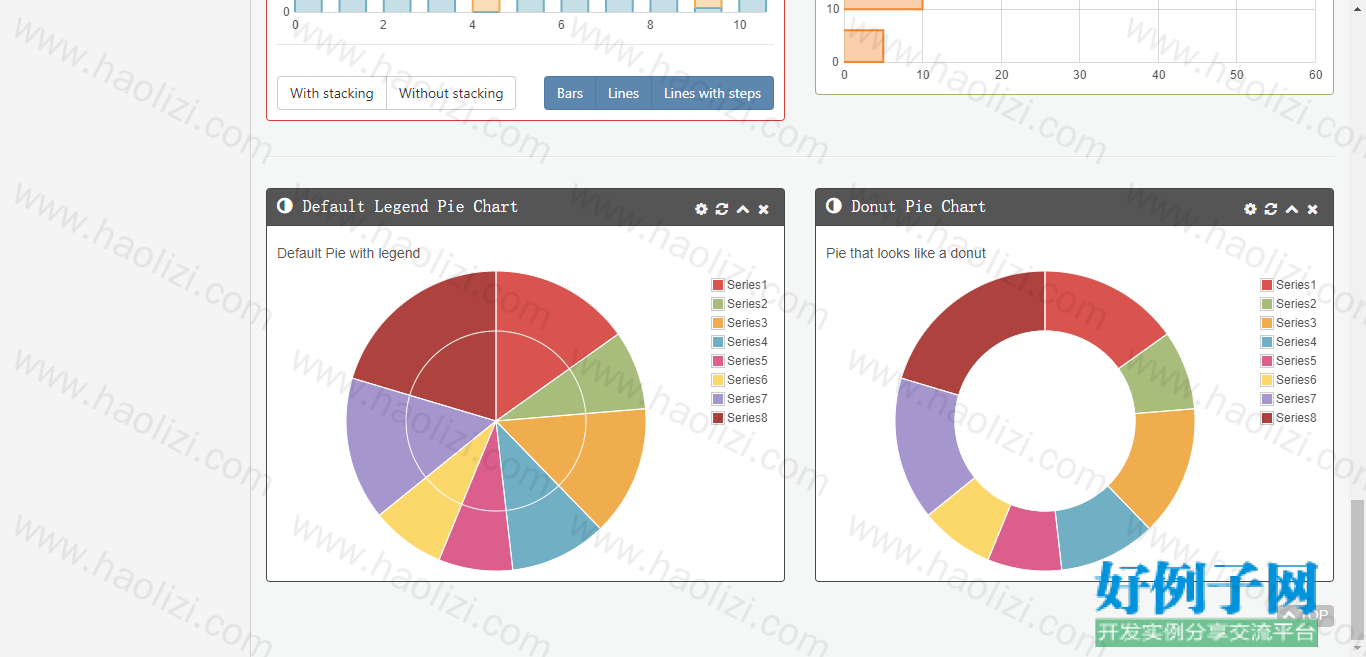The width and height of the screenshot is (1366, 657).
Task: Close the Default Legend Pie Chart widget
Action: 764,209
